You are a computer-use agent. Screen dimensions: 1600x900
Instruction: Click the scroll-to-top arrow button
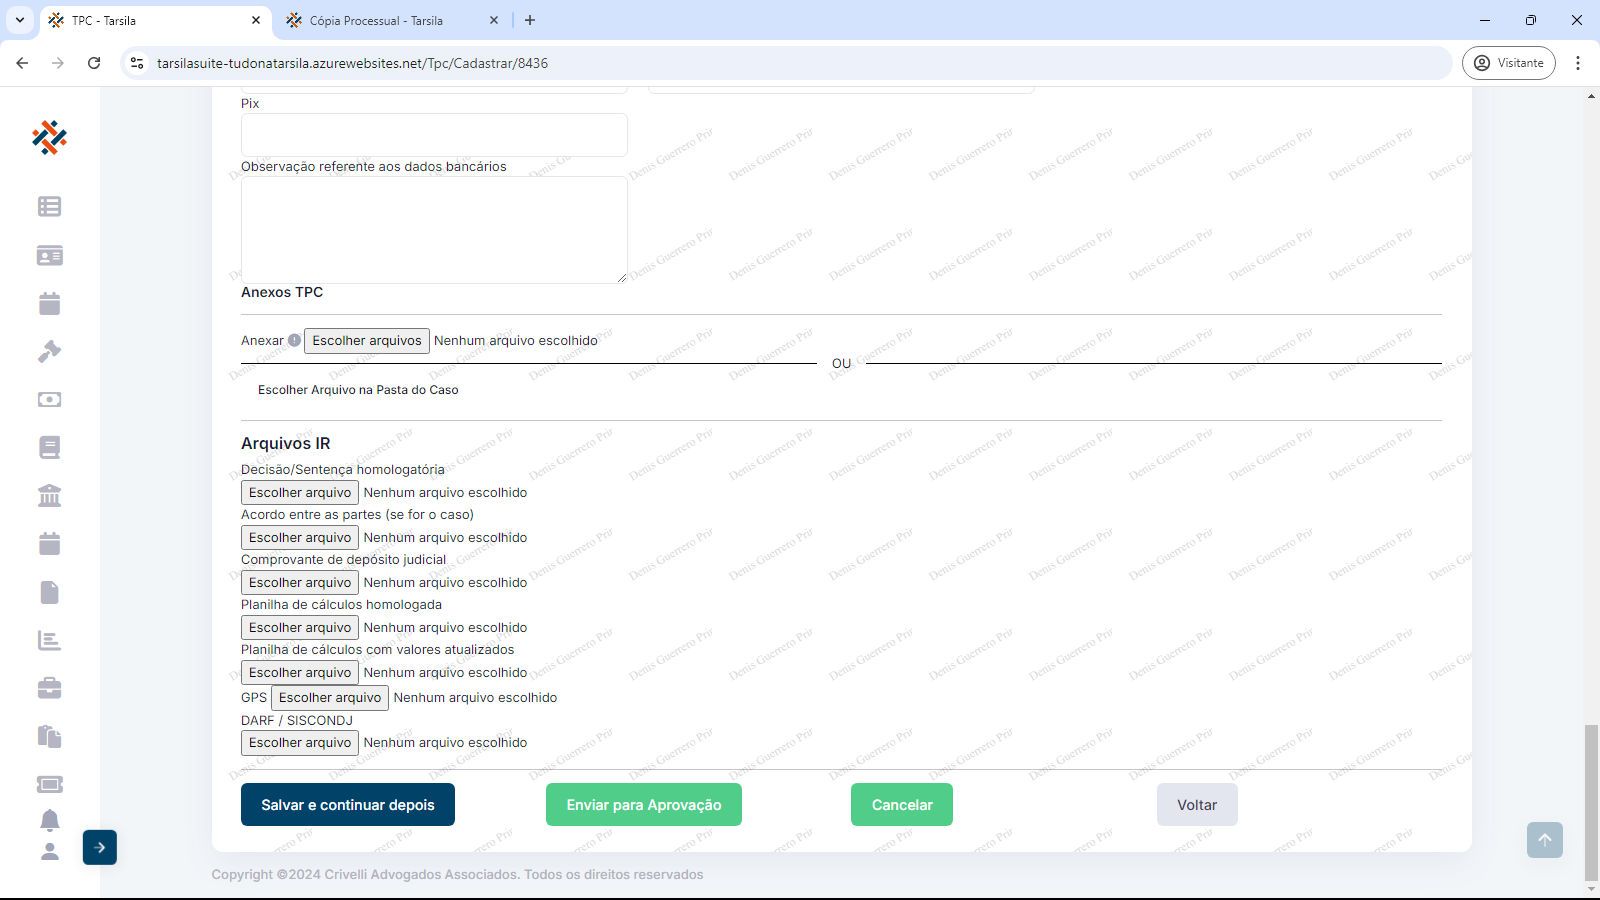pyautogui.click(x=1544, y=840)
